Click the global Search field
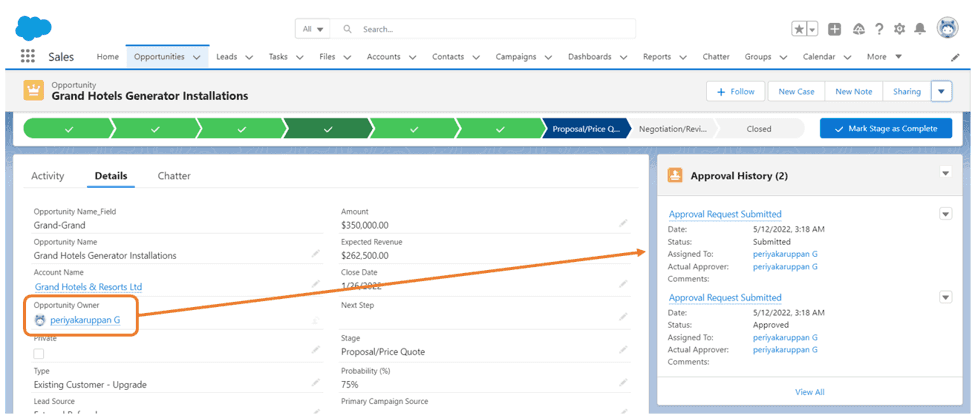975x418 pixels. point(483,29)
